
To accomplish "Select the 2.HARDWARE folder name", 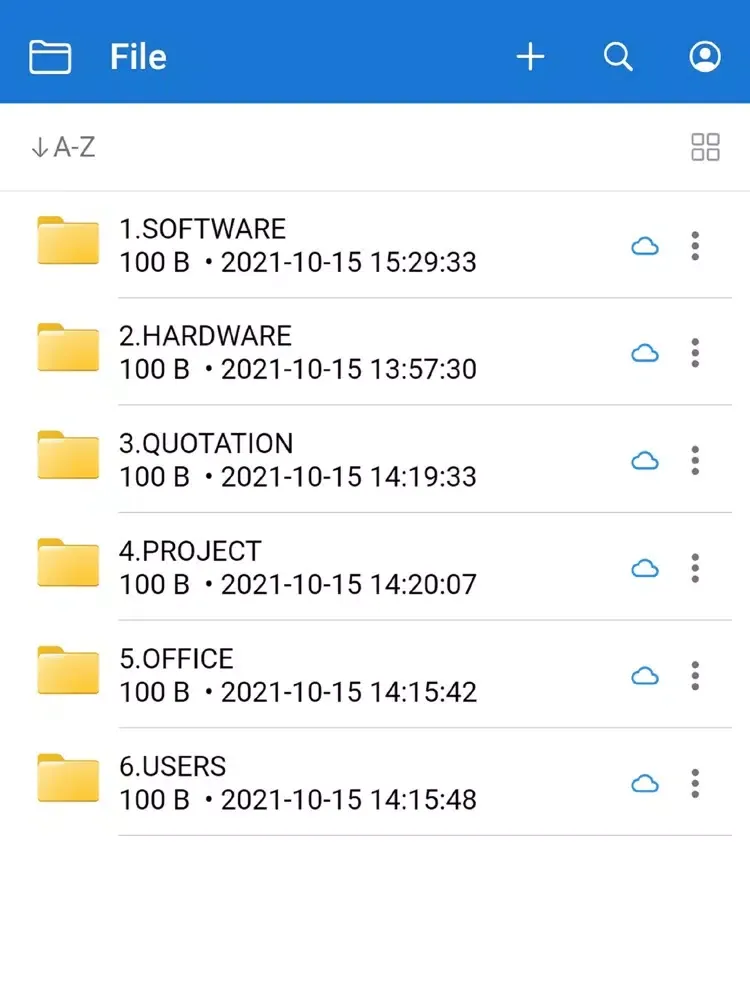I will click(205, 336).
